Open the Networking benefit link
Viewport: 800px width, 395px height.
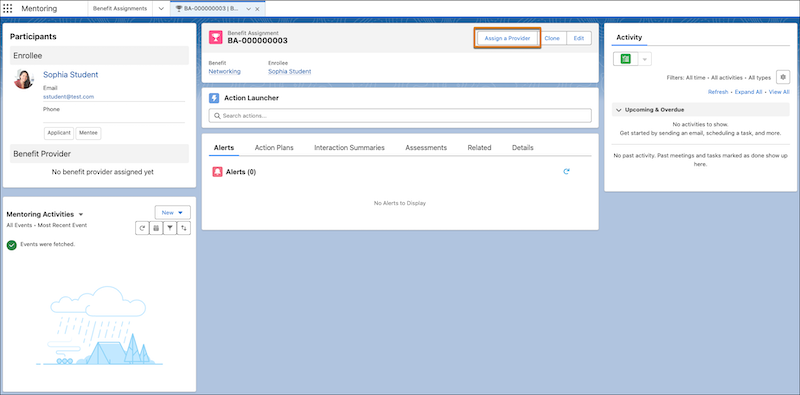pyautogui.click(x=224, y=71)
